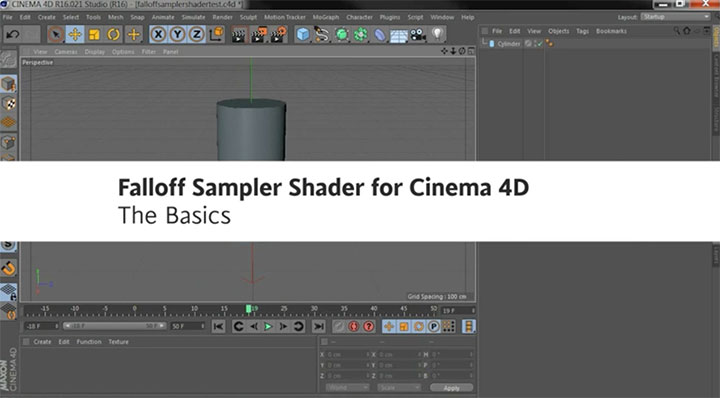Open Object Manager Bookmarks menu
Screen dimensions: 720x398
pyautogui.click(x=611, y=31)
